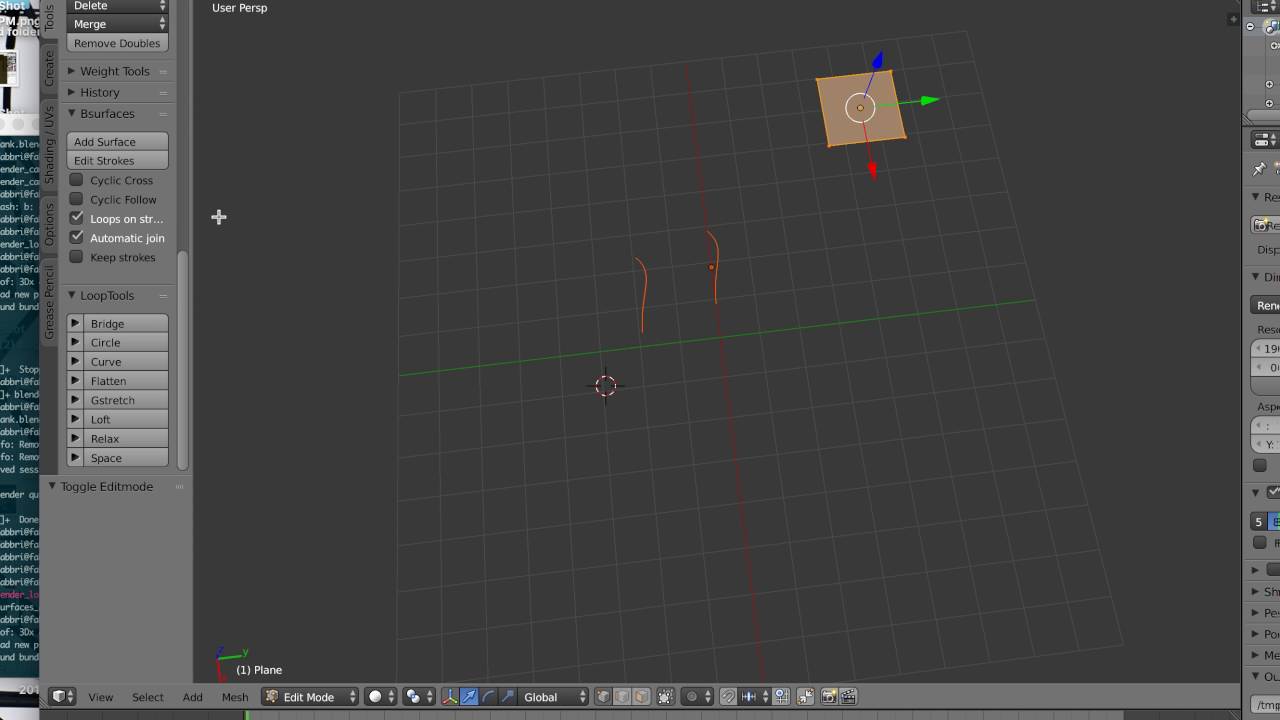Switch to the Shading / UVs tab
Screen dimensions: 1280x720
49,144
